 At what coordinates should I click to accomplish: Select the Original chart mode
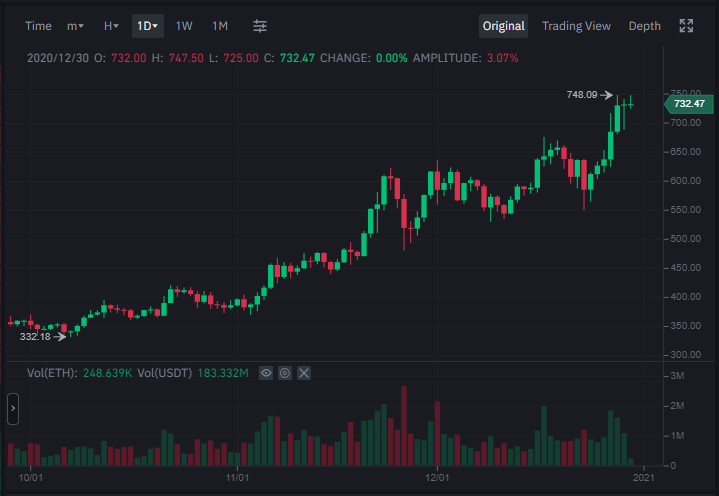(x=503, y=26)
